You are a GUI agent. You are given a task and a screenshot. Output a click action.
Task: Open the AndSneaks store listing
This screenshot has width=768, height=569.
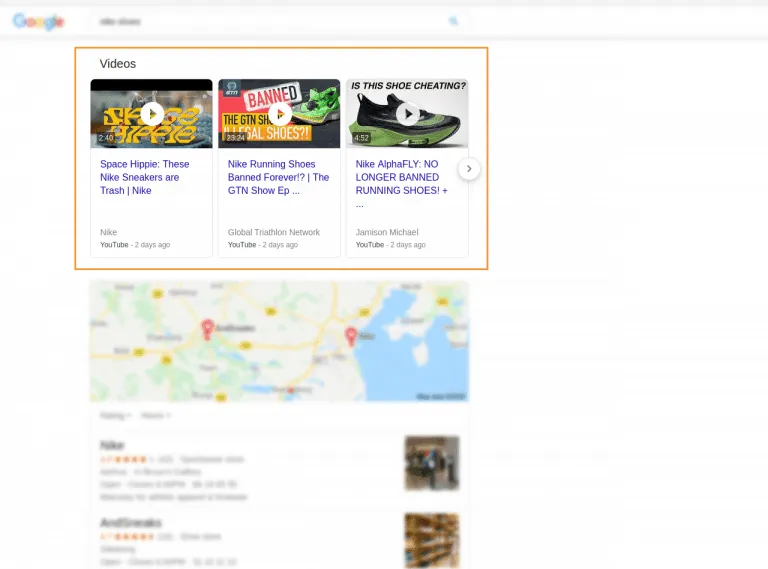[131, 522]
